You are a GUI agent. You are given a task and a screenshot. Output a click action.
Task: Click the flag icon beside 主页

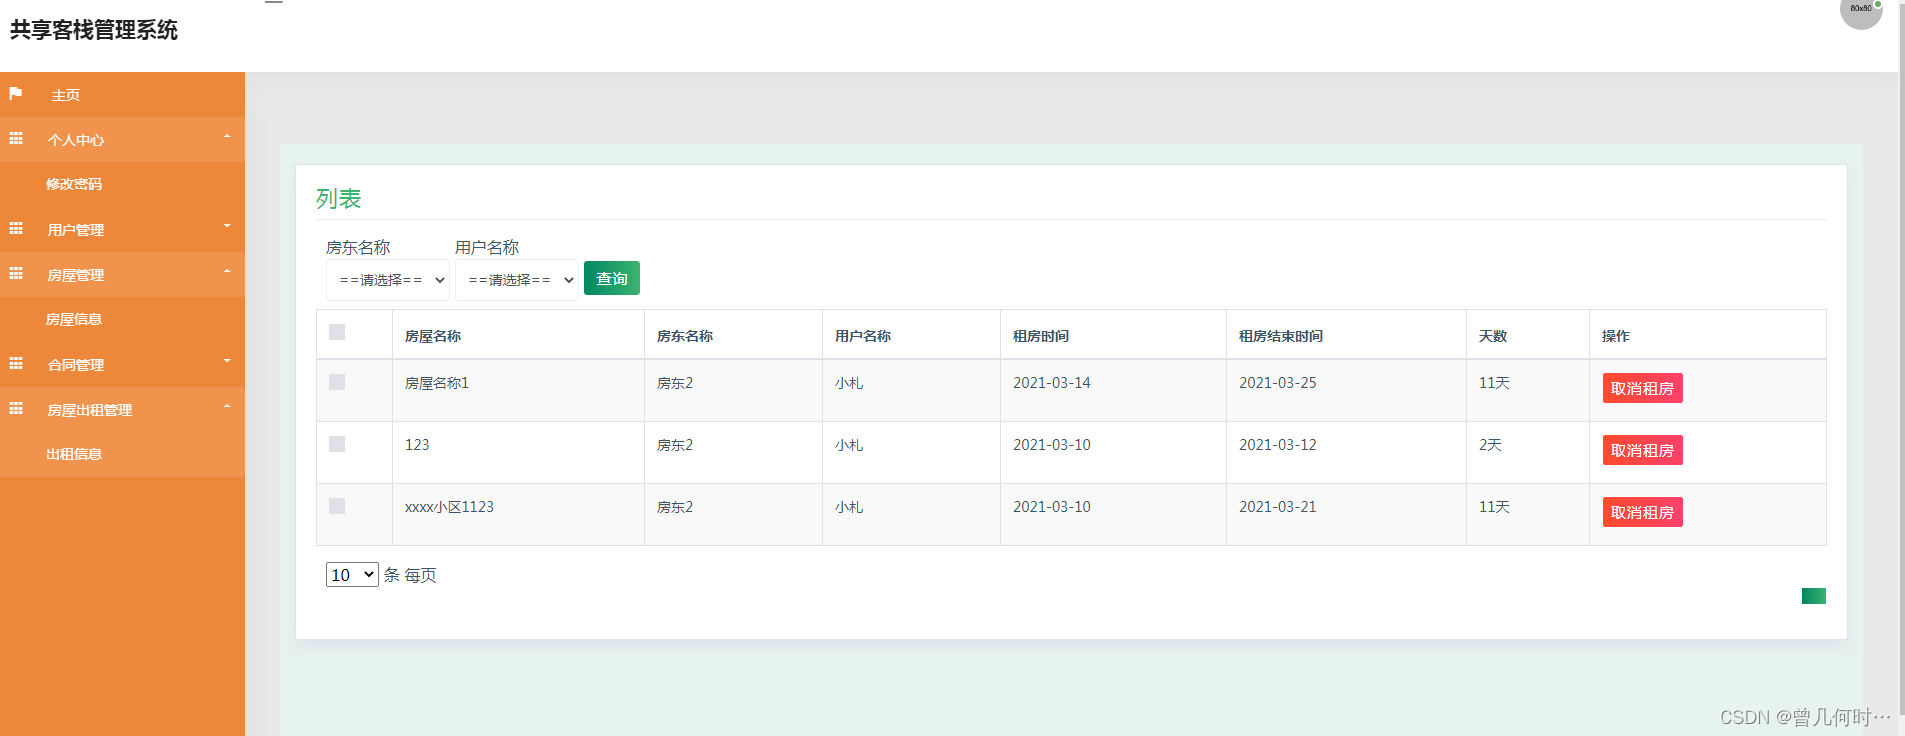point(16,94)
